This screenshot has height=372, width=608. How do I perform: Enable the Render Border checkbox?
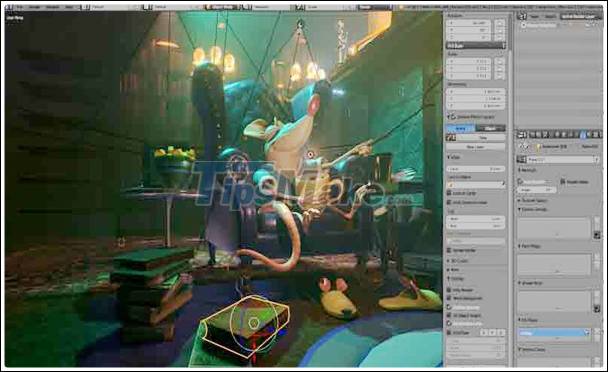[x=449, y=250]
